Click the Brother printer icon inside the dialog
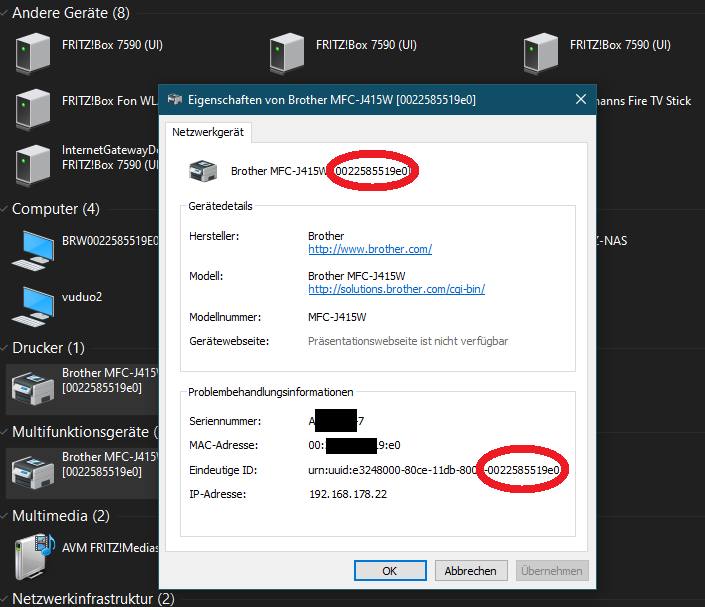This screenshot has height=607, width=705. 203,171
